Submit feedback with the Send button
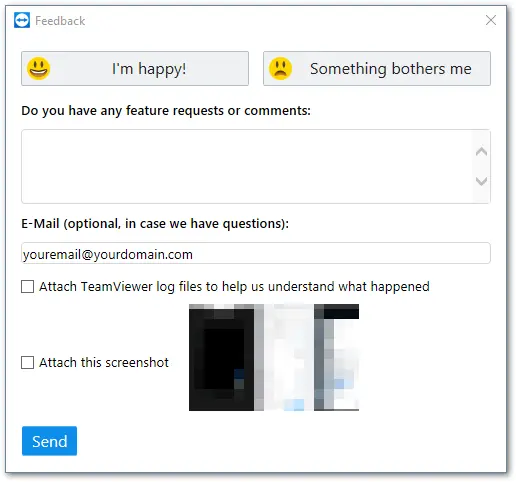This screenshot has width=516, height=482. (x=49, y=441)
